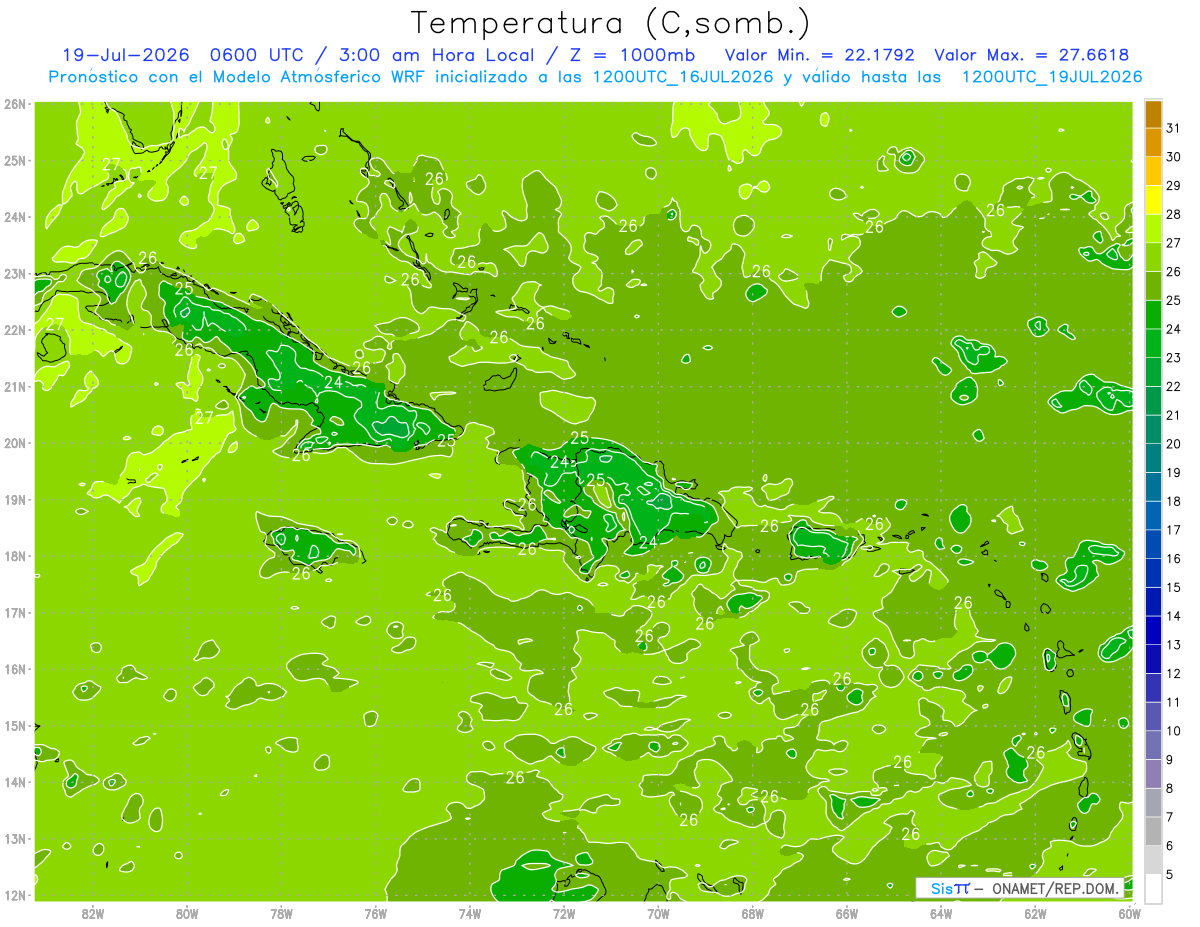The height and width of the screenshot is (927, 1200).
Task: Click the 19N latitude axis label
Action: pos(15,500)
